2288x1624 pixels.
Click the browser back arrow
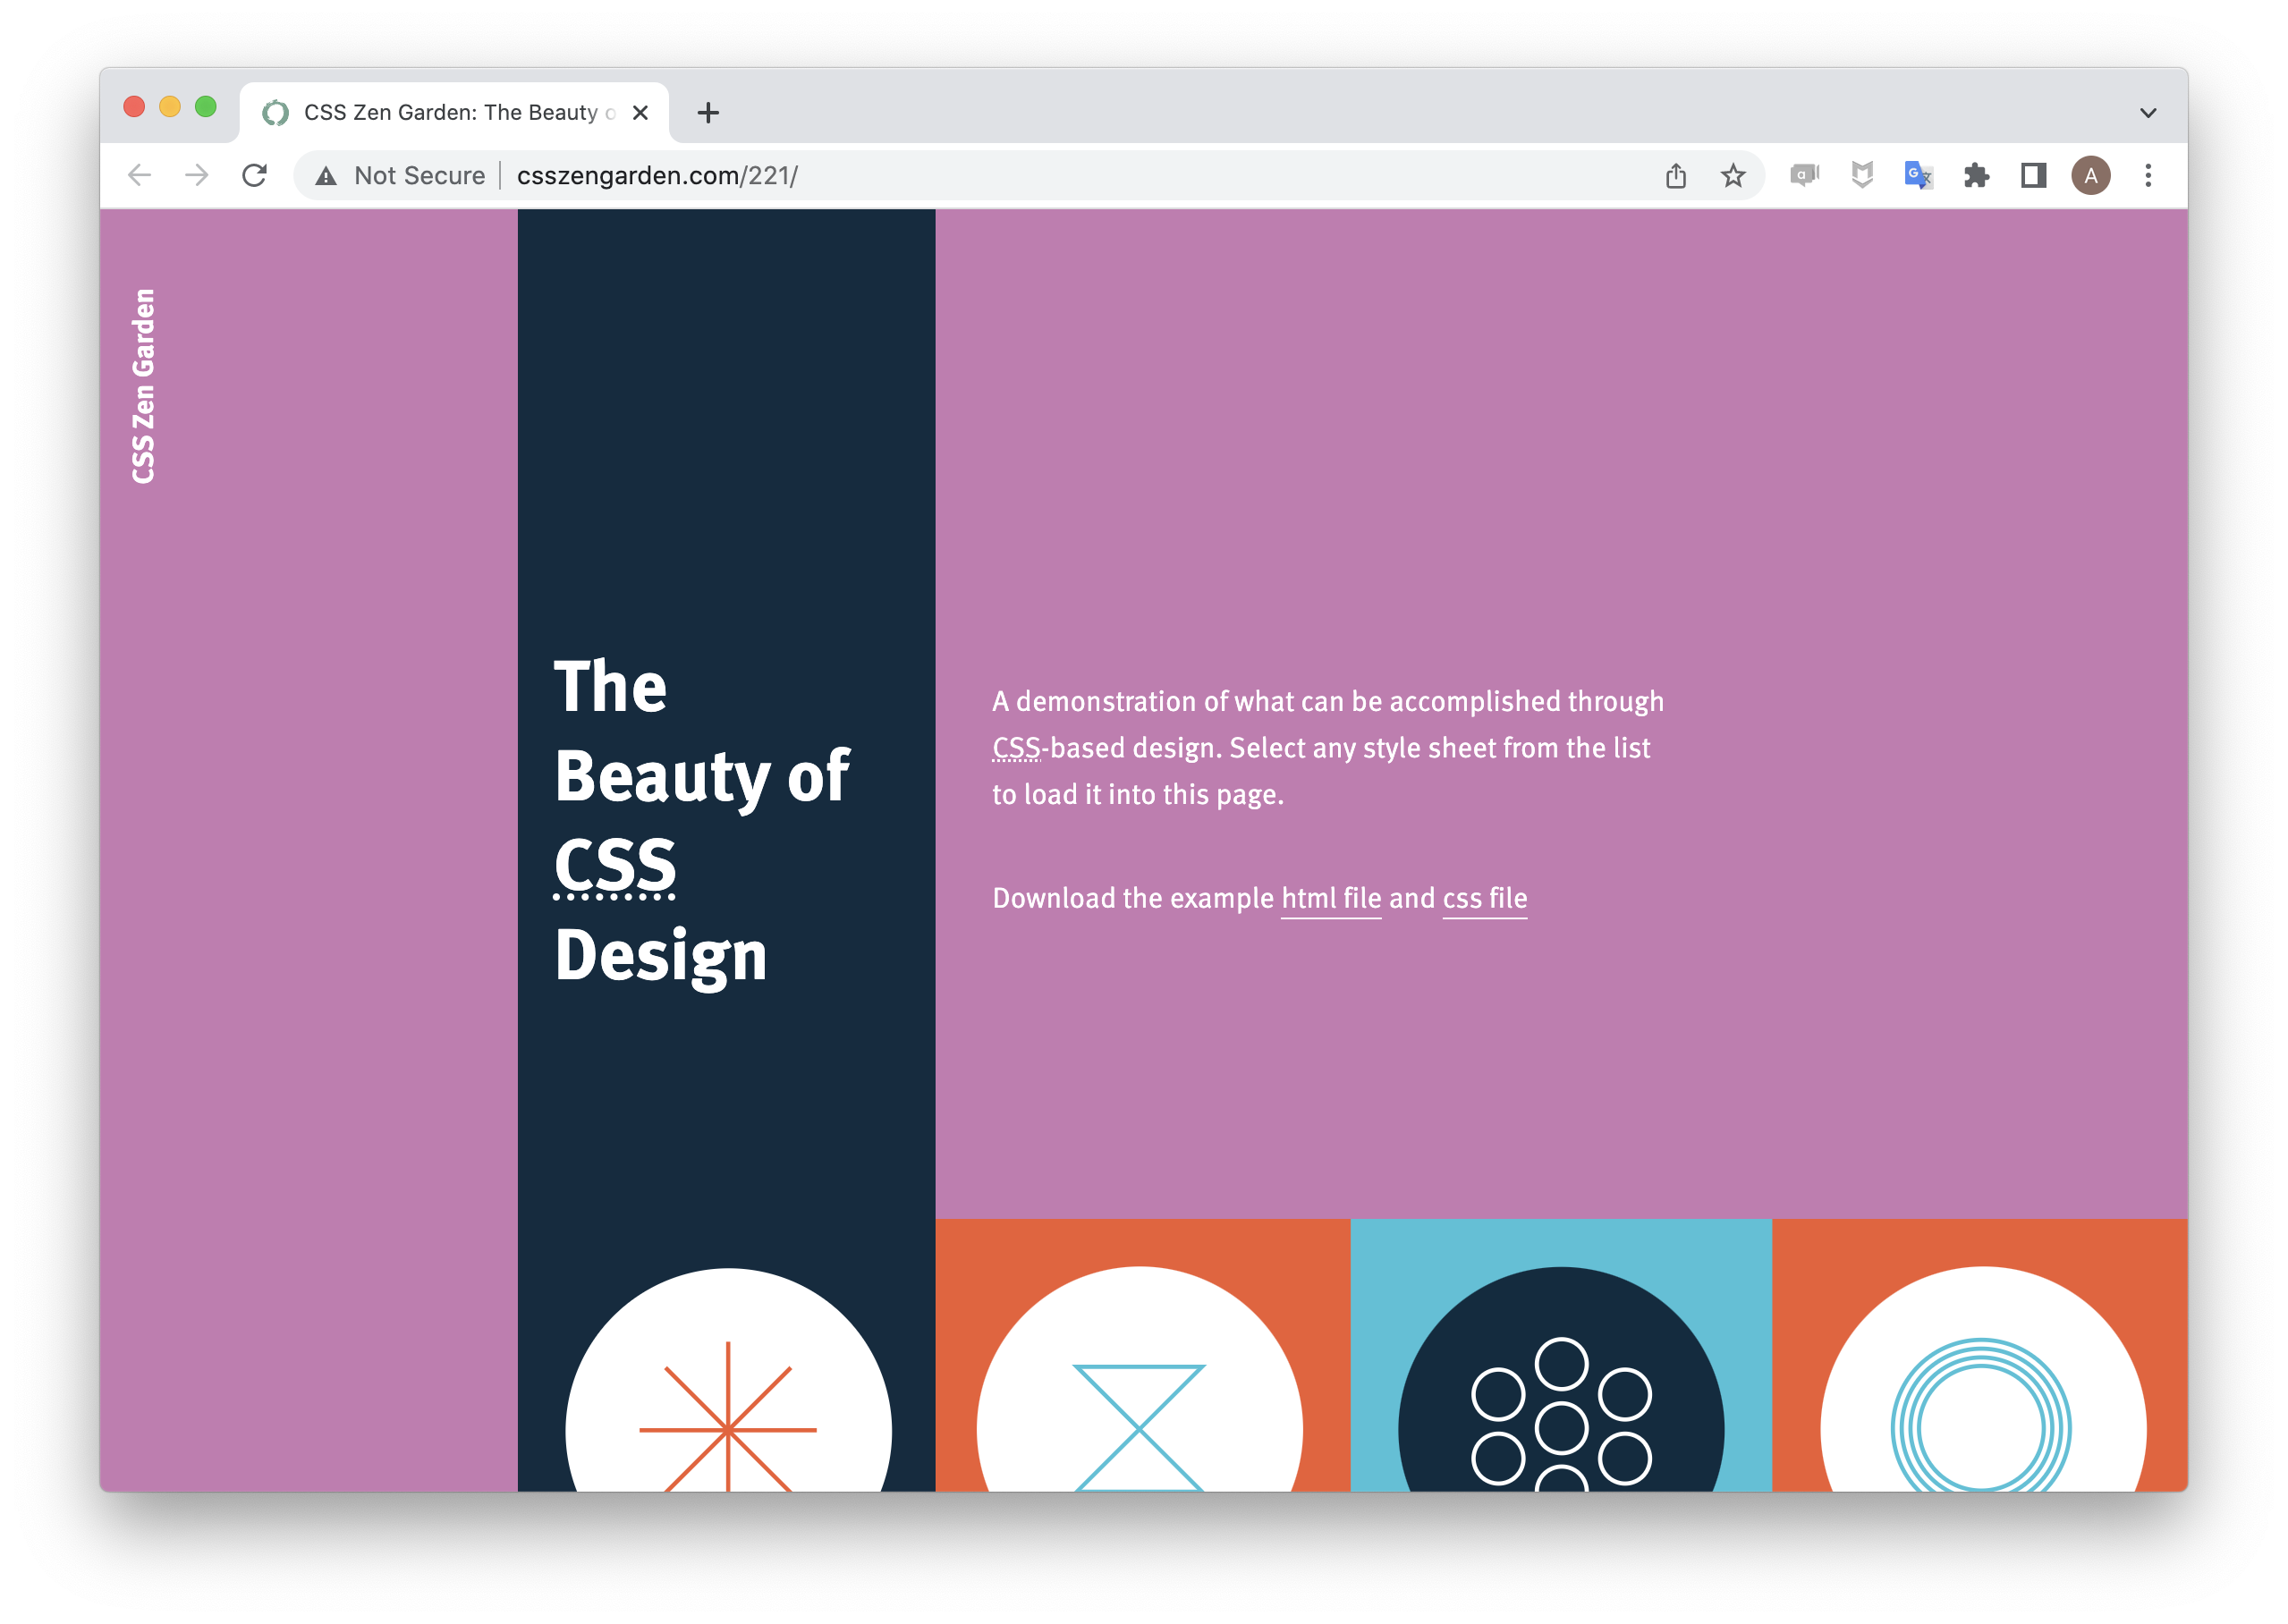tap(140, 176)
